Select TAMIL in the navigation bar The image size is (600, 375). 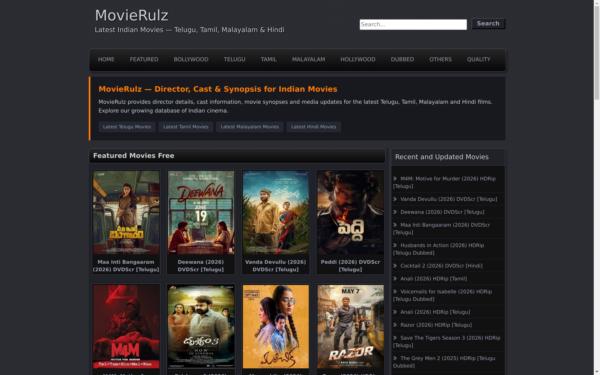(269, 59)
